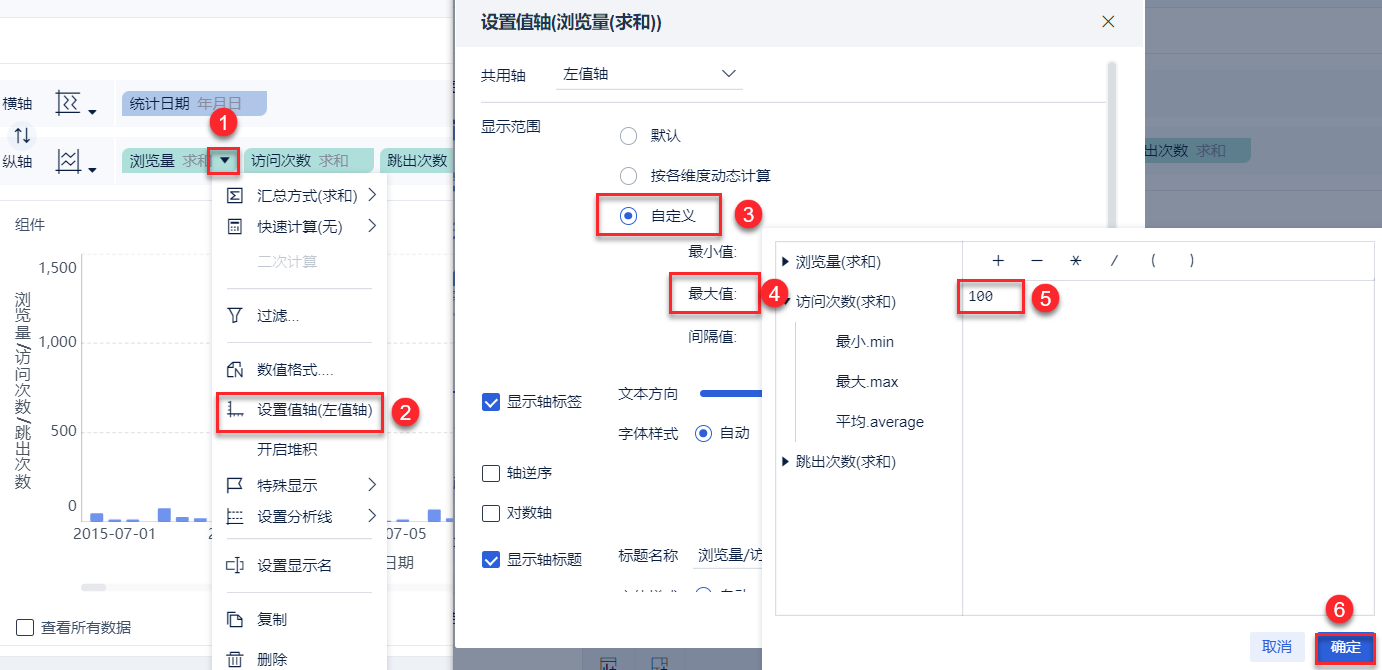Swap horizontal and vertical axes icon
This screenshot has height=670, width=1382.
coord(21,134)
